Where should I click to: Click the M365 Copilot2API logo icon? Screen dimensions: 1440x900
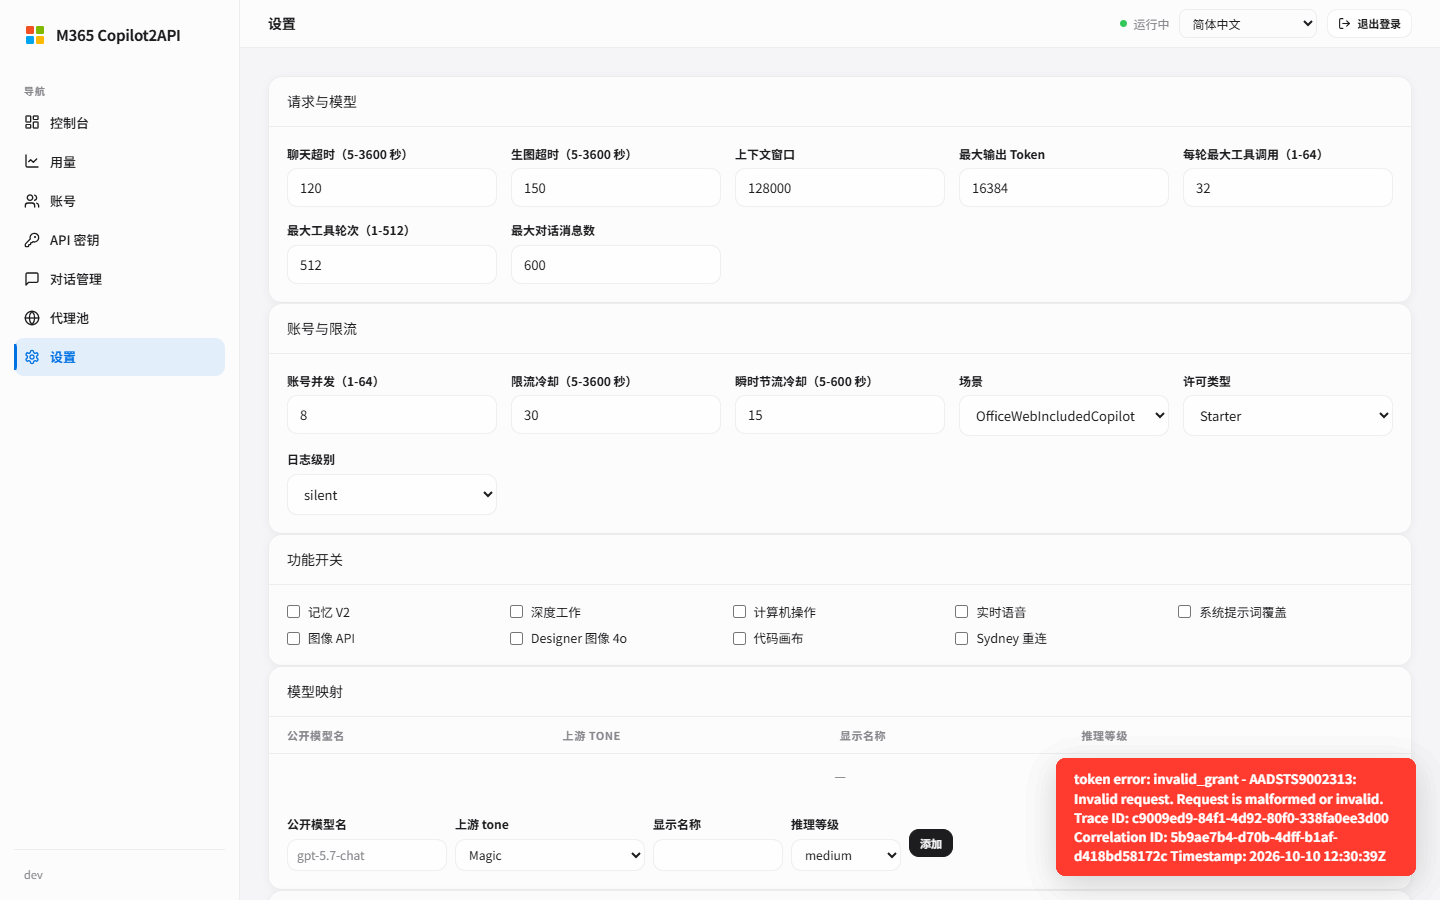35,35
